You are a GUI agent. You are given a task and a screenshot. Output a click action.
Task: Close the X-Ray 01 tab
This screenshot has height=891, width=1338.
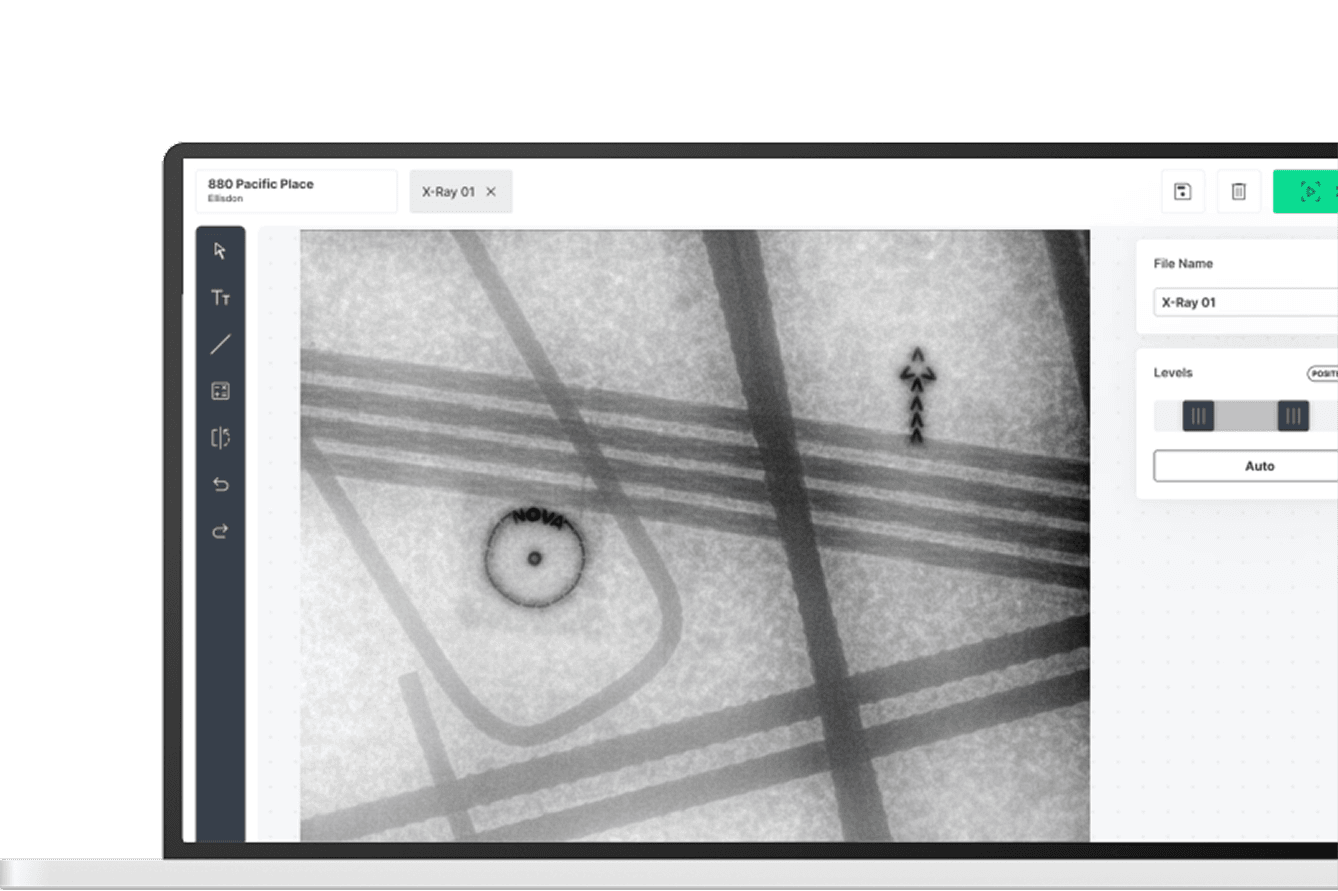(x=490, y=192)
